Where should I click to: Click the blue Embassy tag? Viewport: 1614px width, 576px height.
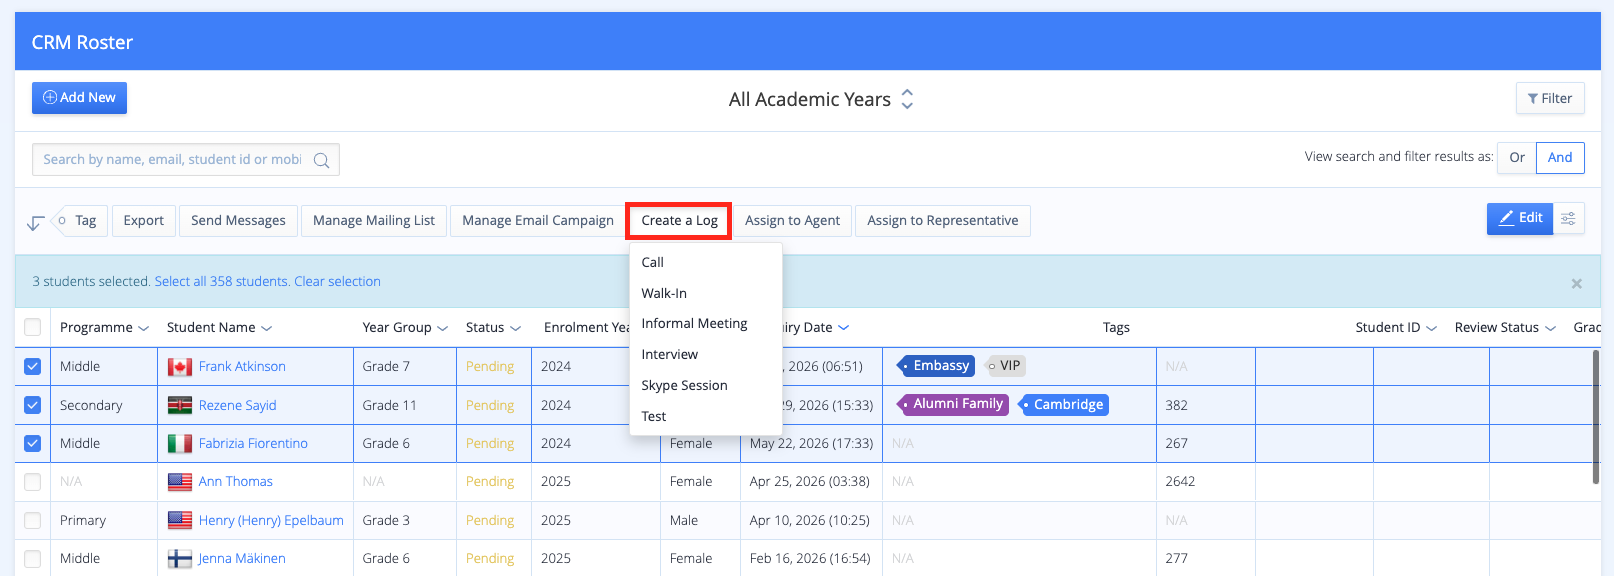[936, 366]
